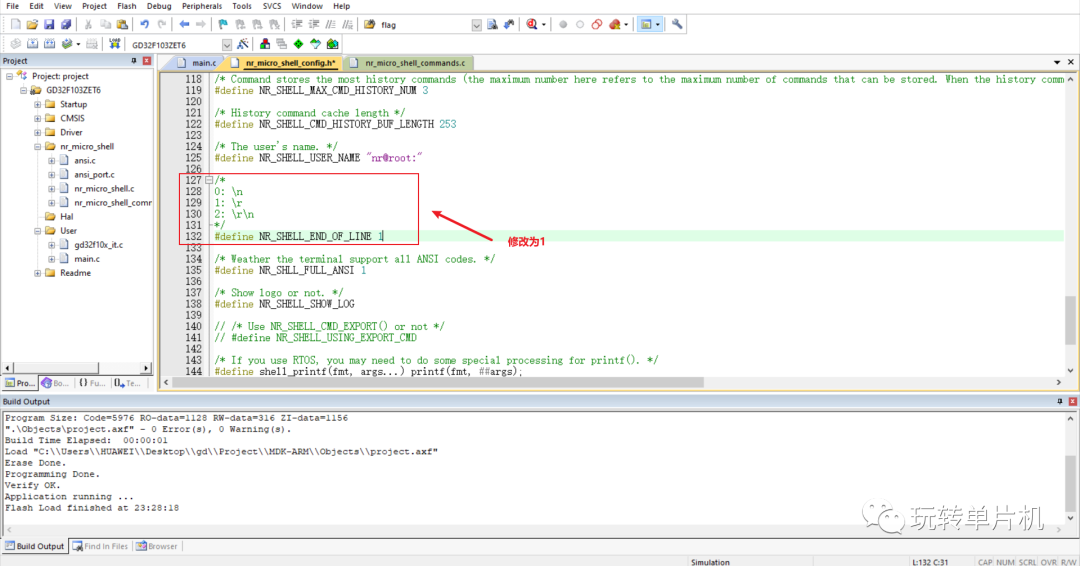This screenshot has height=566, width=1080.
Task: Insert a bookmark using the flag icon
Action: [x=222, y=24]
